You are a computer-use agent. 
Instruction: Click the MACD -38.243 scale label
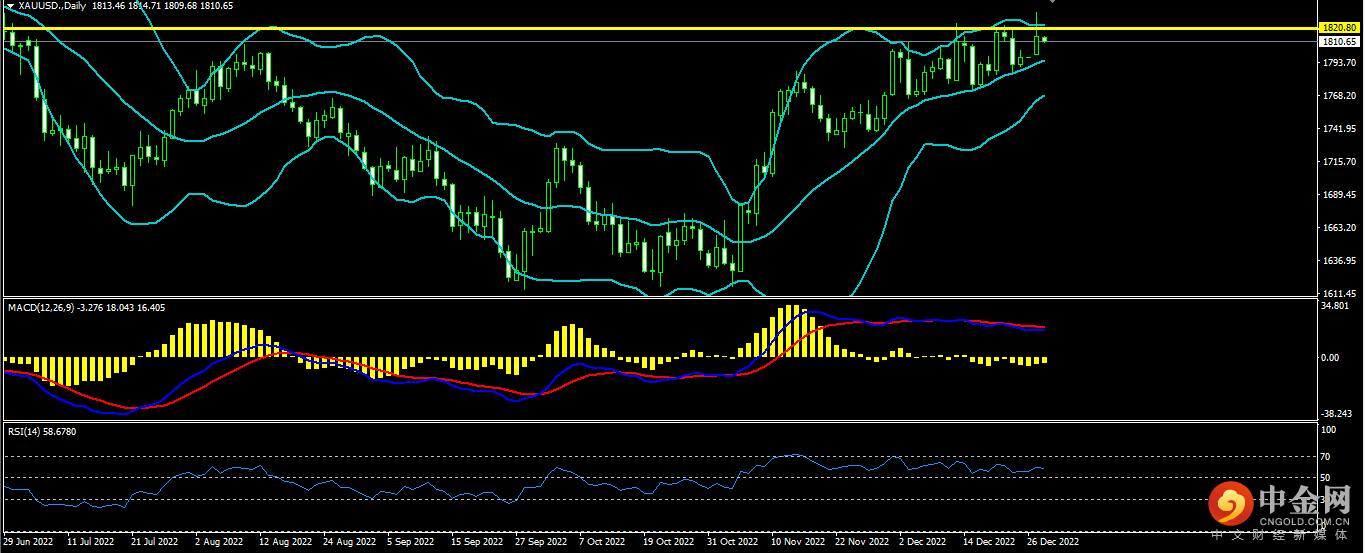point(1336,413)
